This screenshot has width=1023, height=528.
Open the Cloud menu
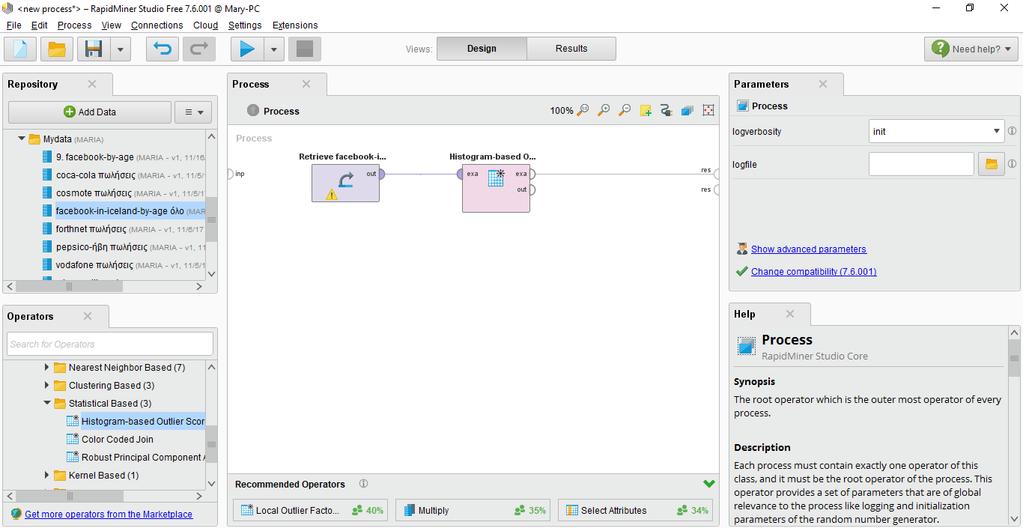(206, 25)
